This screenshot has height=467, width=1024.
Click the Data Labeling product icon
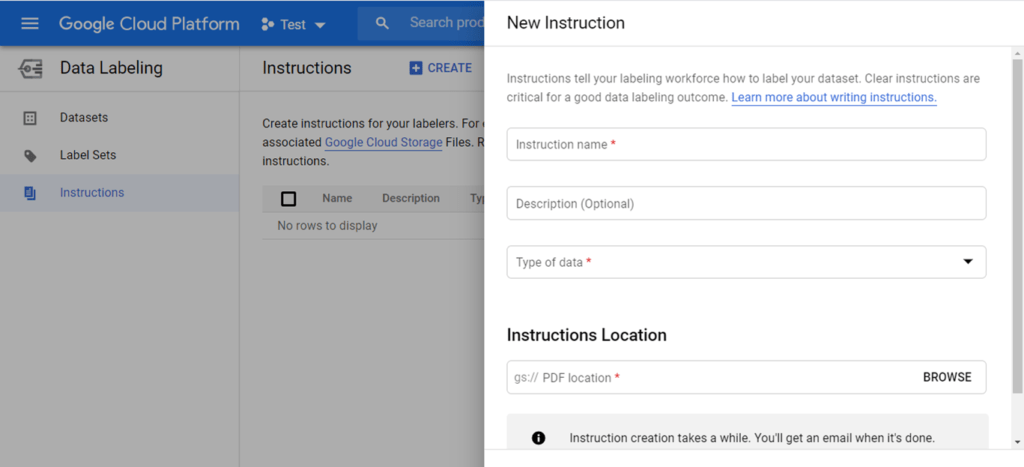pyautogui.click(x=30, y=68)
